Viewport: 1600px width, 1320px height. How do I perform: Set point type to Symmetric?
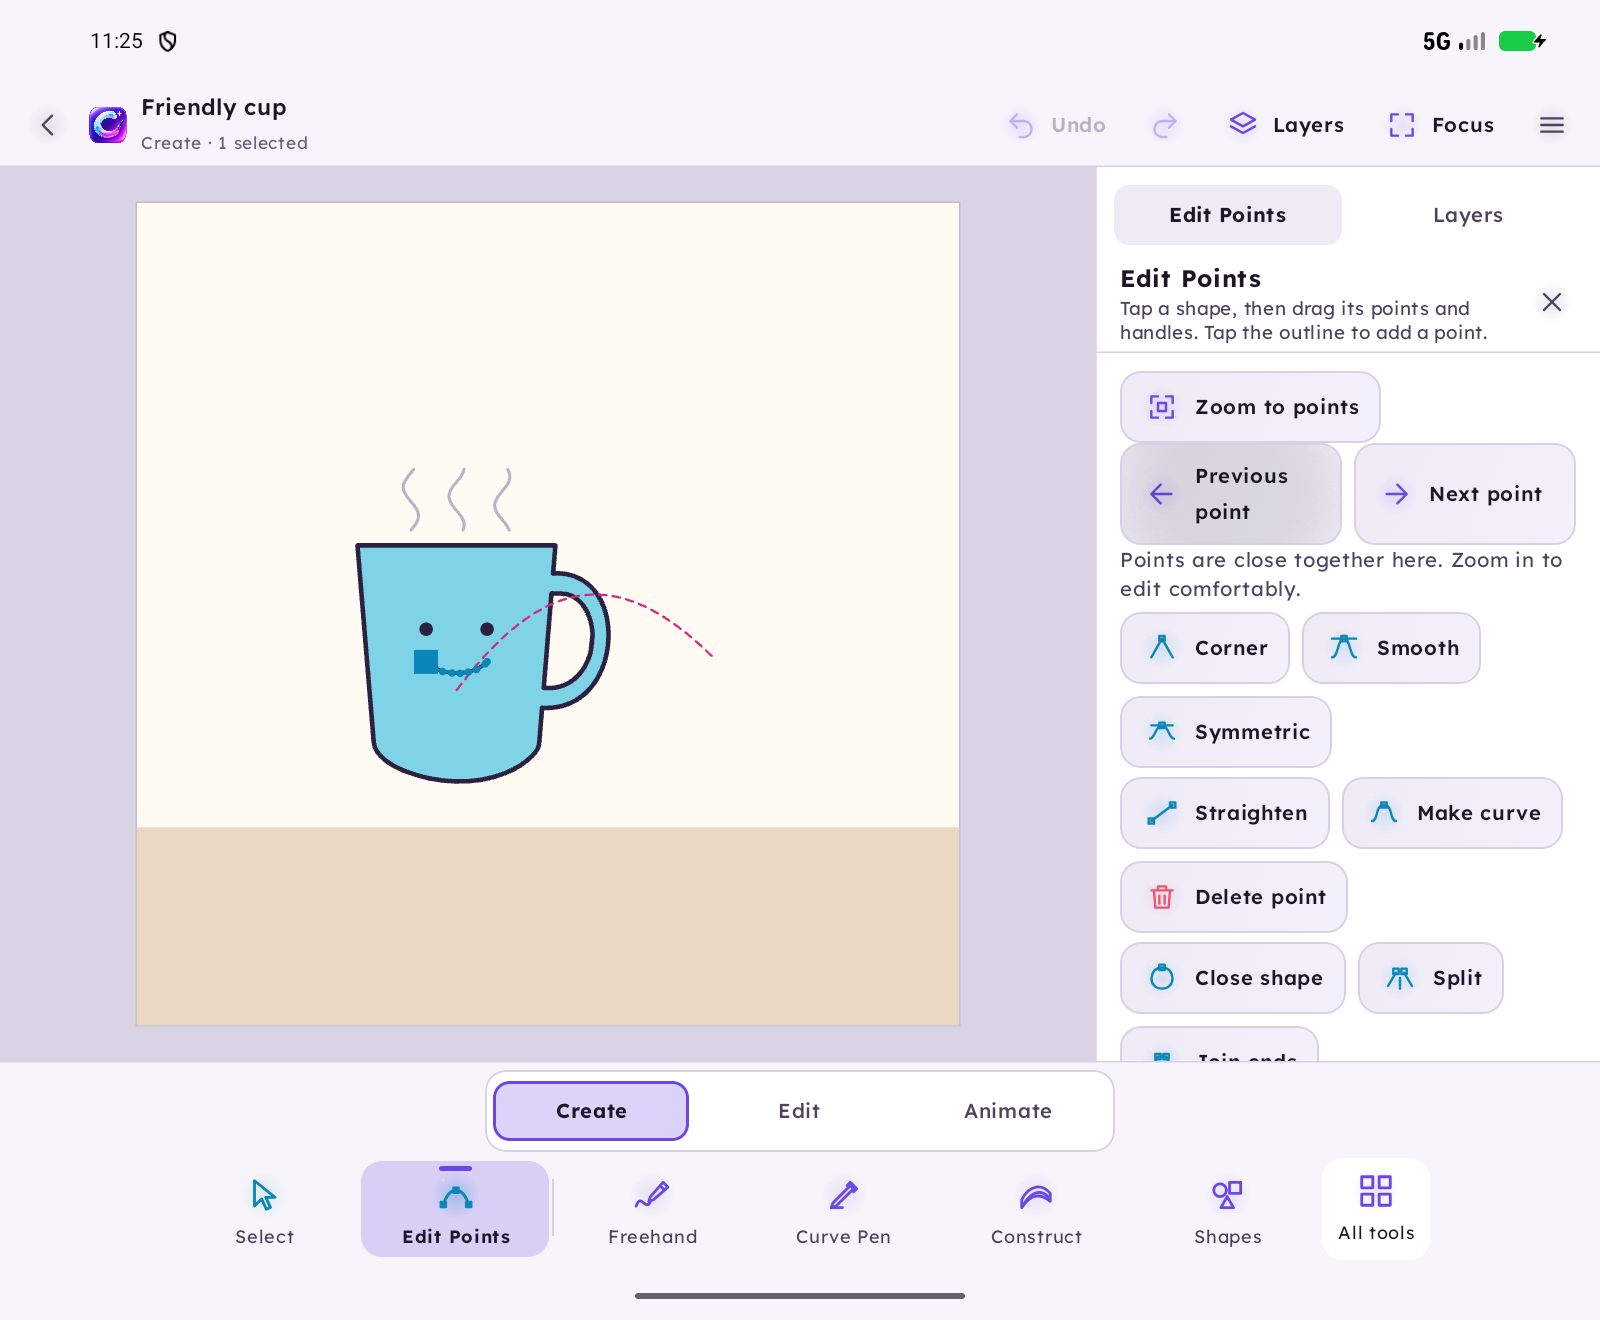[x=1226, y=732]
